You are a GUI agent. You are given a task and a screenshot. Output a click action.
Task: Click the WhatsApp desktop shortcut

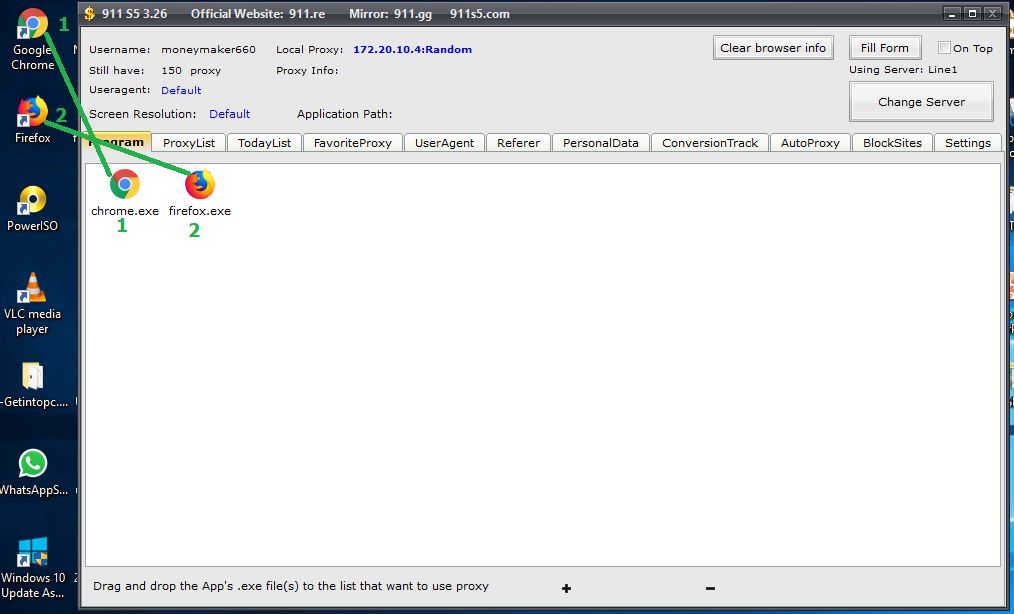point(33,465)
